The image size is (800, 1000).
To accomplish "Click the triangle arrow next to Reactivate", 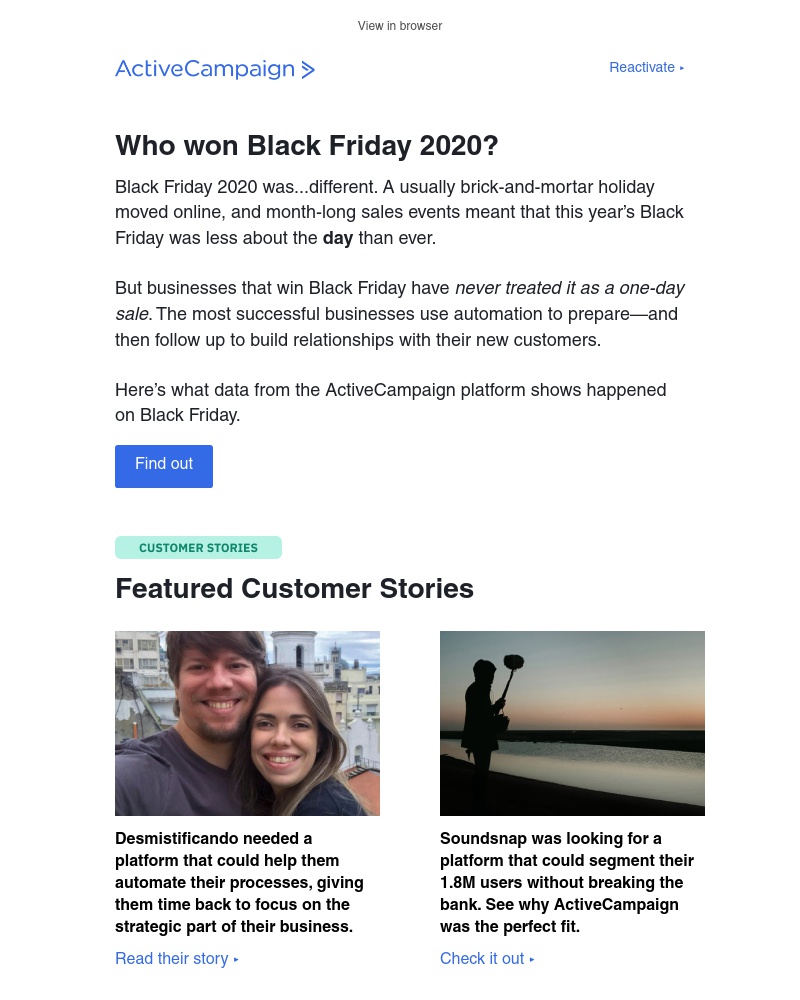I will tap(681, 68).
